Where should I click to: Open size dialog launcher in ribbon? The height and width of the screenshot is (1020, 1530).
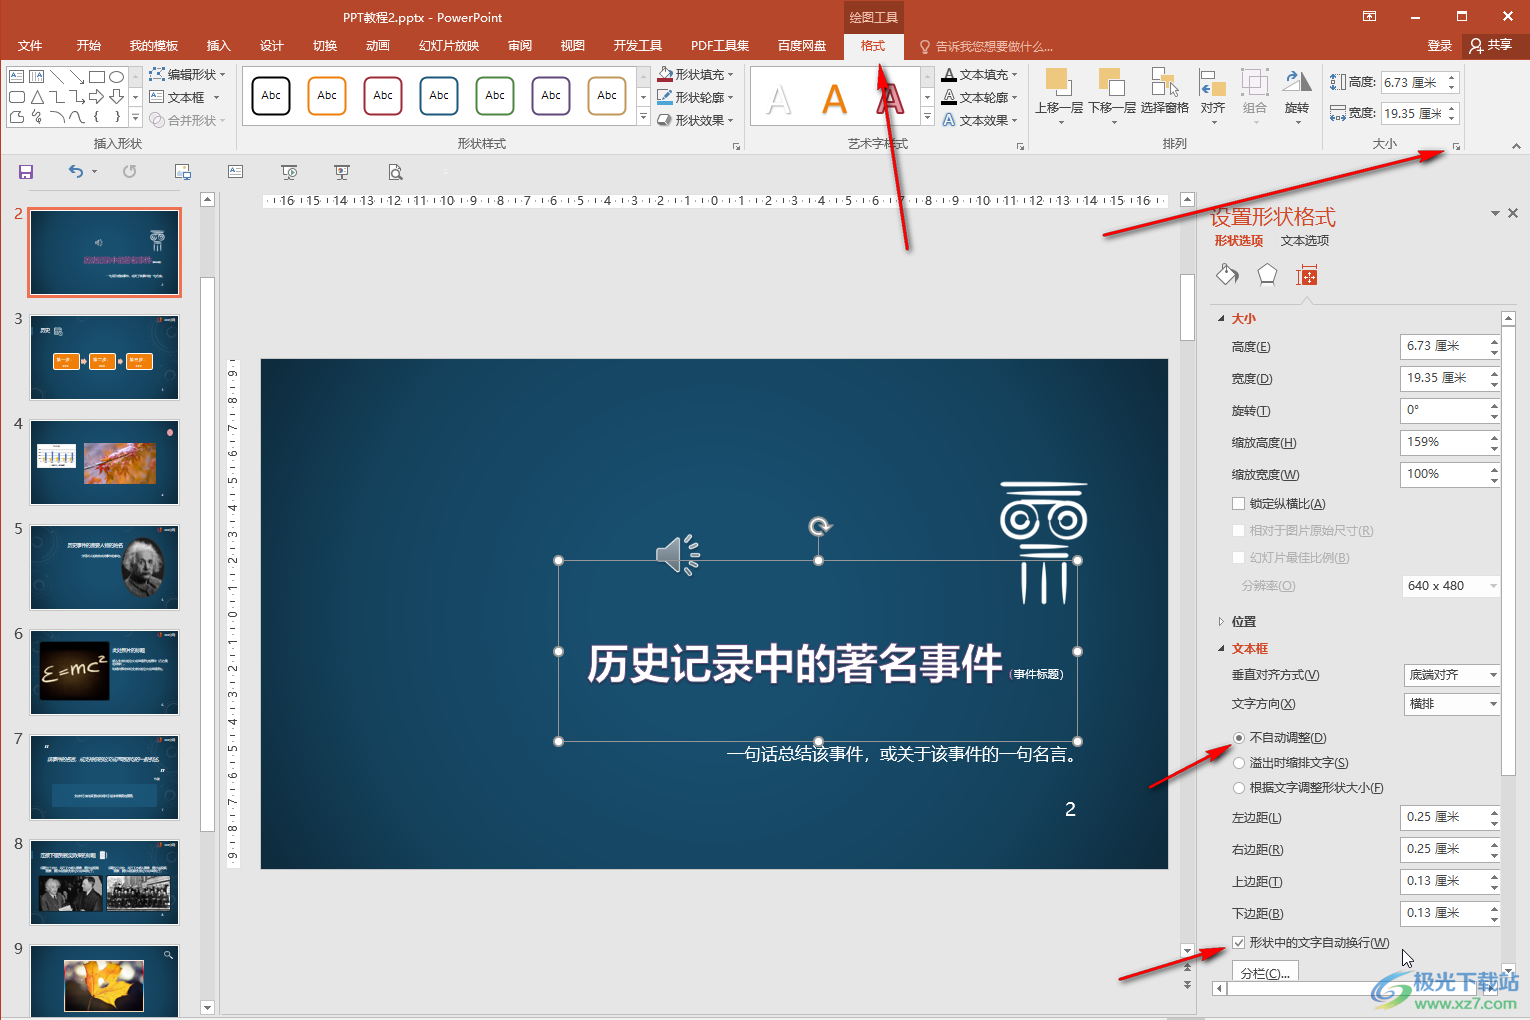click(x=1457, y=147)
